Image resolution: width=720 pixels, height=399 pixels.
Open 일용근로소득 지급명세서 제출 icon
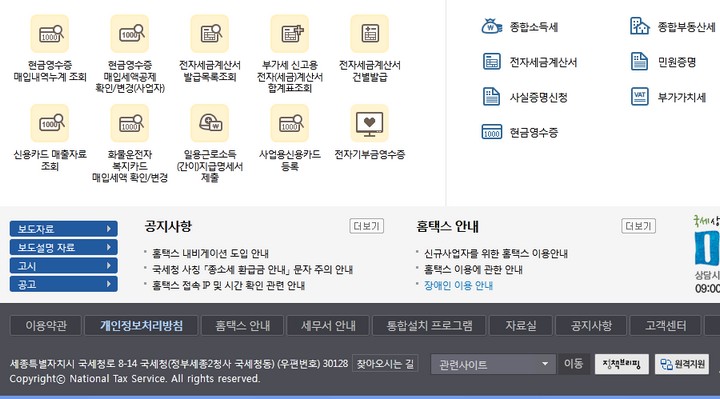209,123
